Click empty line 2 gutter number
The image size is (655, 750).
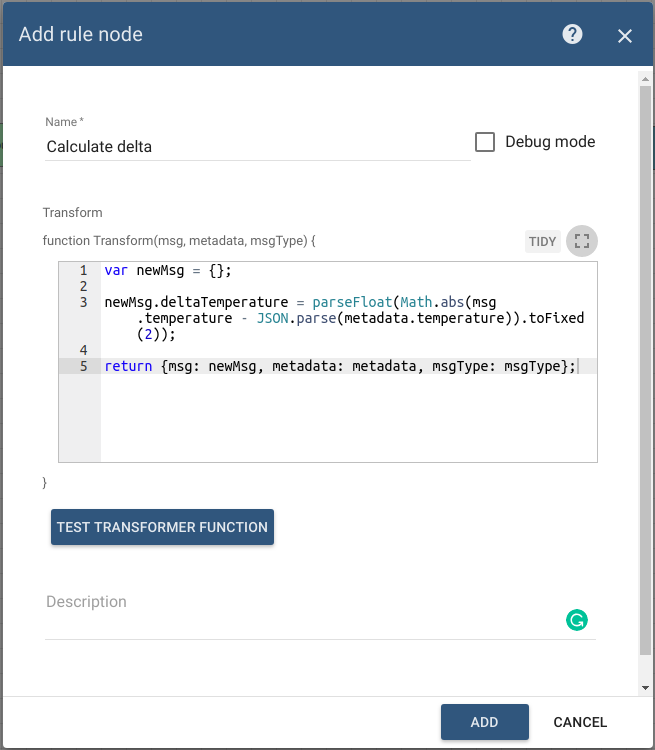click(84, 287)
